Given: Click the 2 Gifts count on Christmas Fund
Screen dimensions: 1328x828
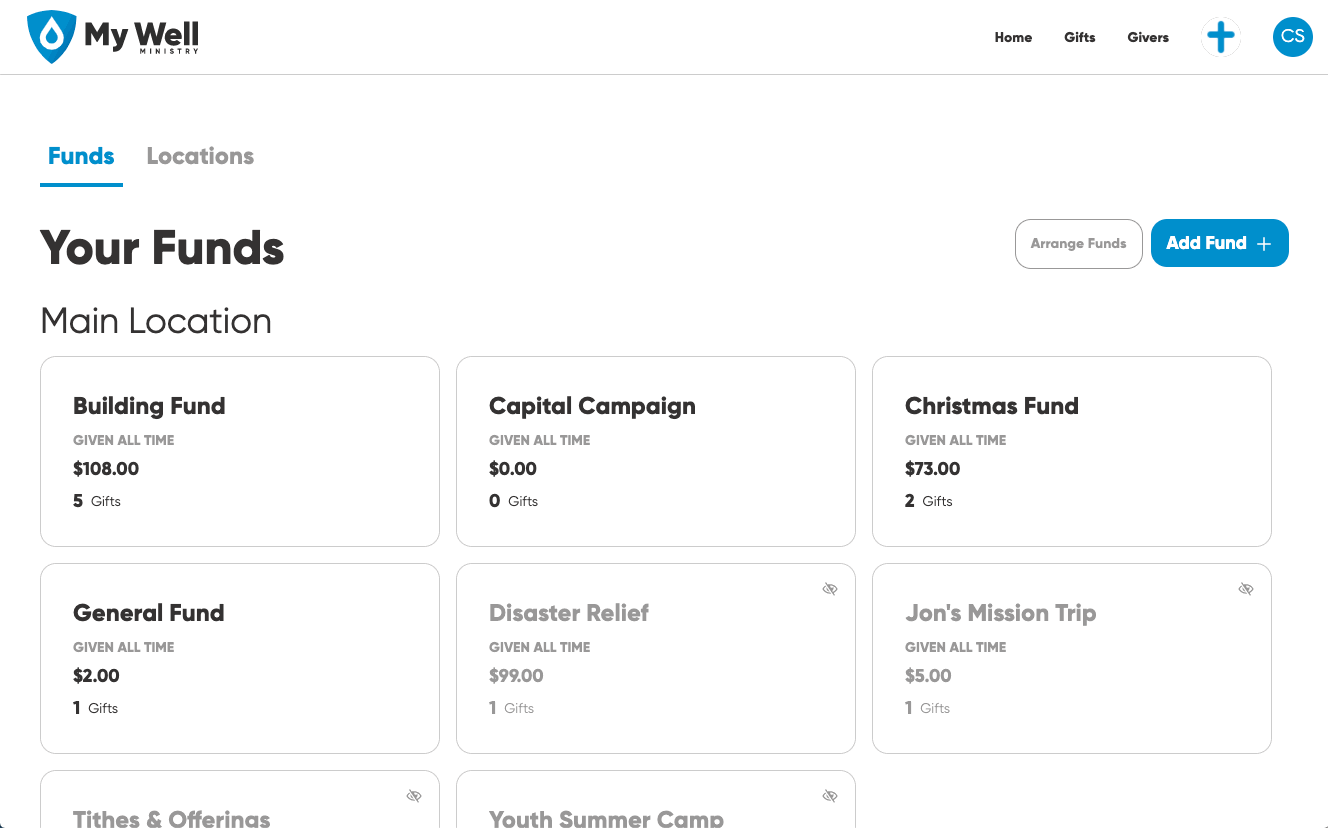Looking at the screenshot, I should (x=929, y=501).
